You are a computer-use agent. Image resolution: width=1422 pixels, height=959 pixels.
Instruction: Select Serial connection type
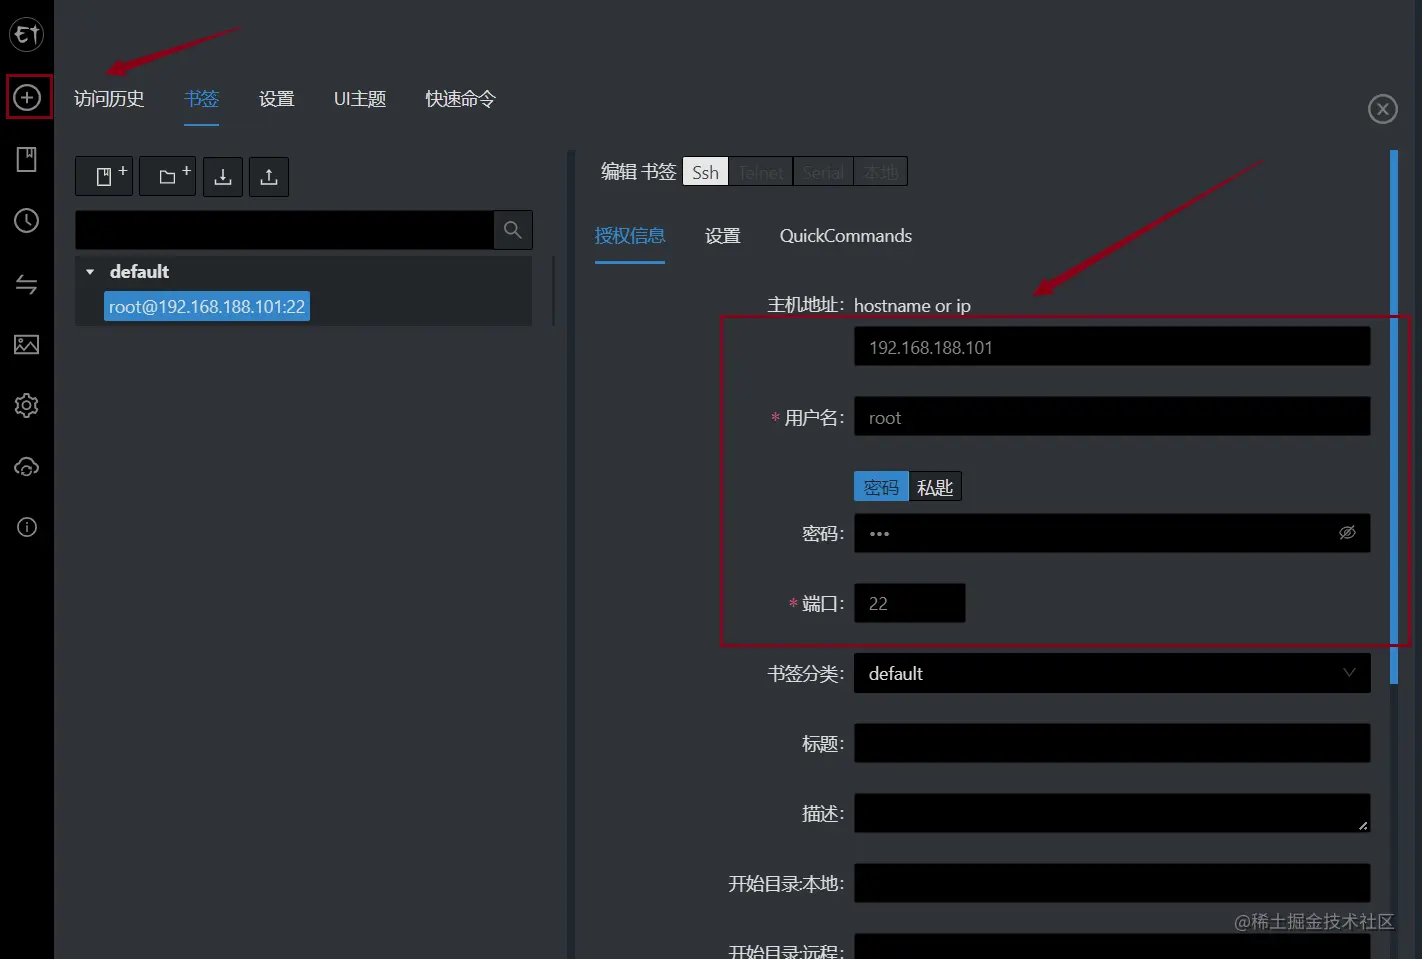tap(823, 172)
